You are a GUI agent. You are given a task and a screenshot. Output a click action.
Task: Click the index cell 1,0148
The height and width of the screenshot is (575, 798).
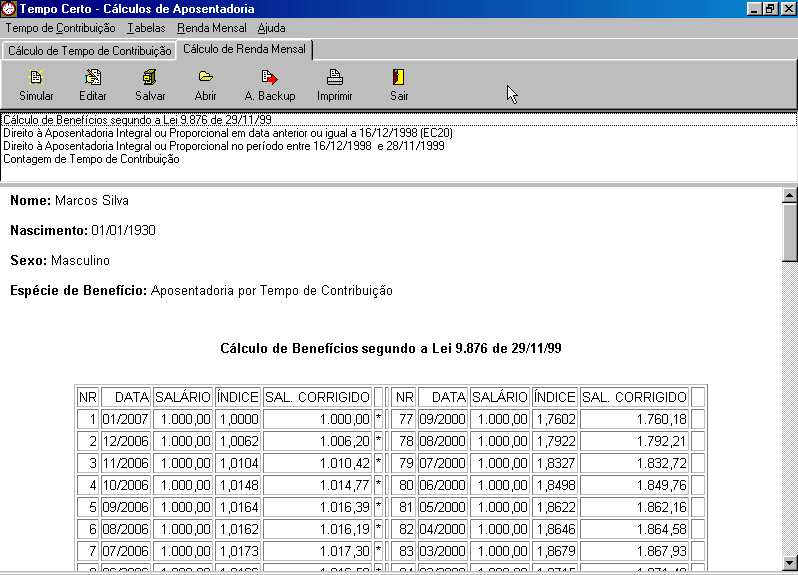pyautogui.click(x=238, y=485)
